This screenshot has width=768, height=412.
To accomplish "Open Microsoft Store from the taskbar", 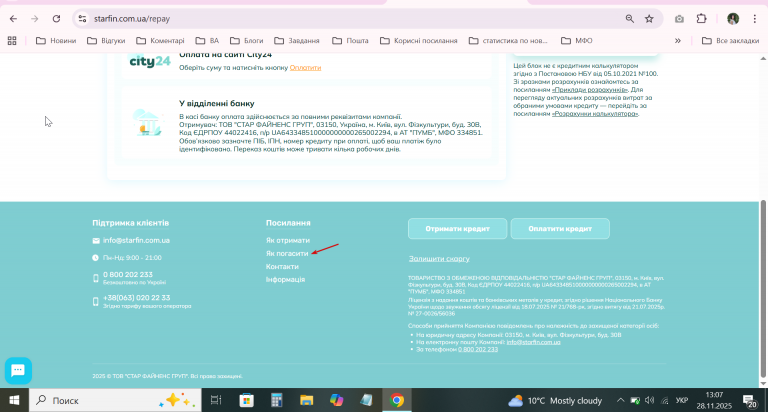I will tap(246, 400).
